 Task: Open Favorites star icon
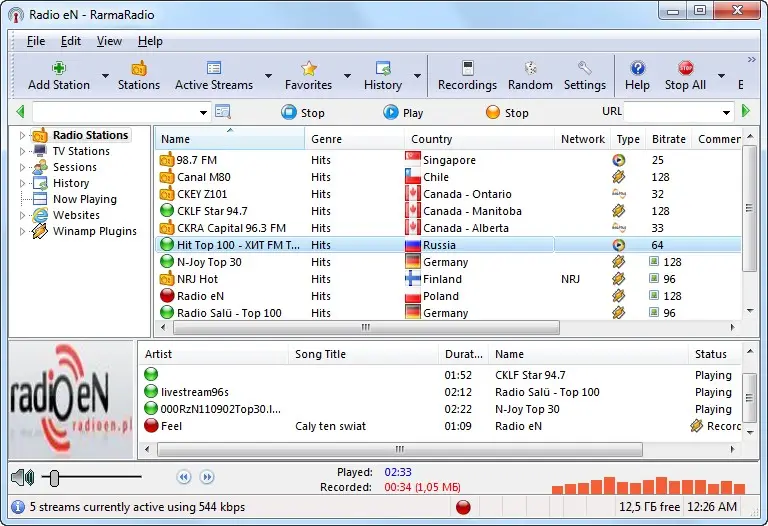pos(309,68)
